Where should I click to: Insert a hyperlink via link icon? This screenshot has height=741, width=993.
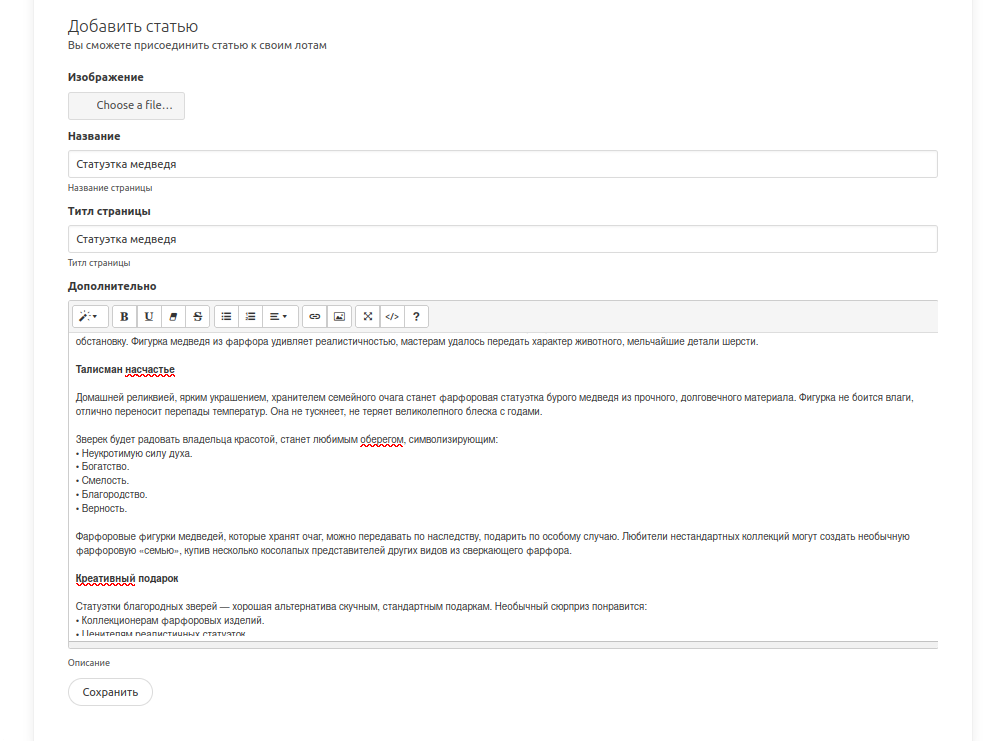(315, 316)
